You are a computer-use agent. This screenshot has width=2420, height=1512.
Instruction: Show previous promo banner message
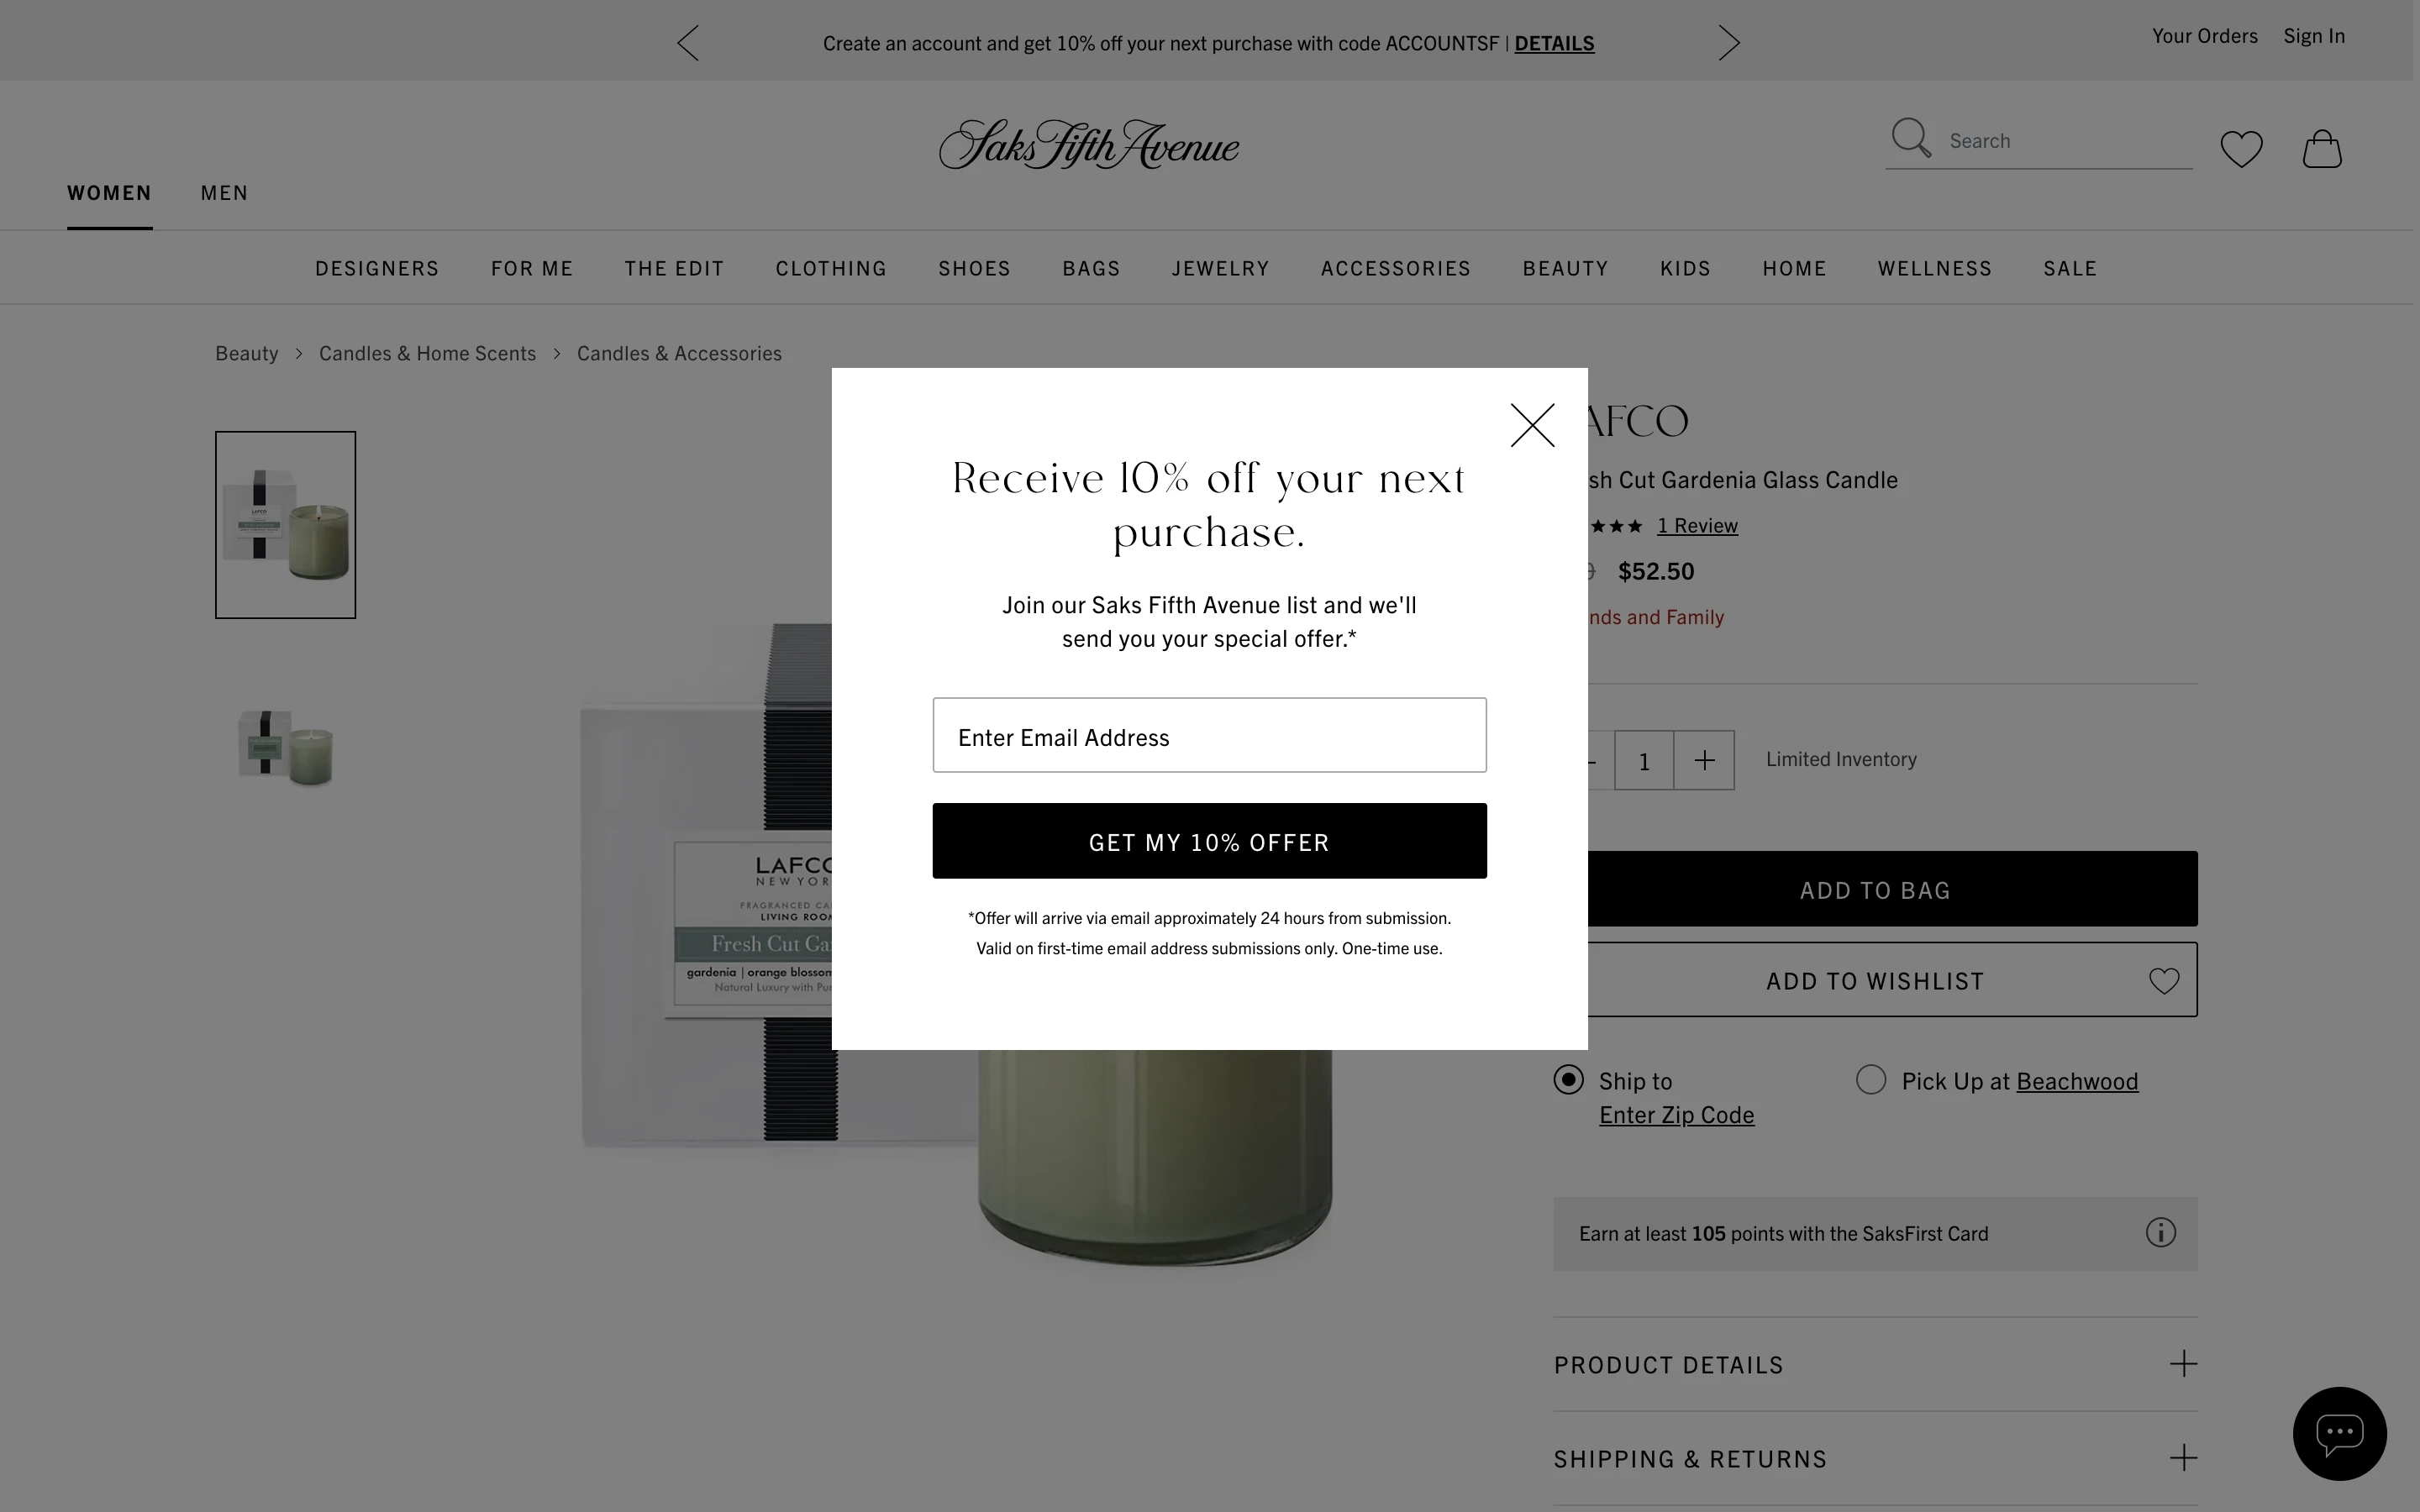(688, 43)
